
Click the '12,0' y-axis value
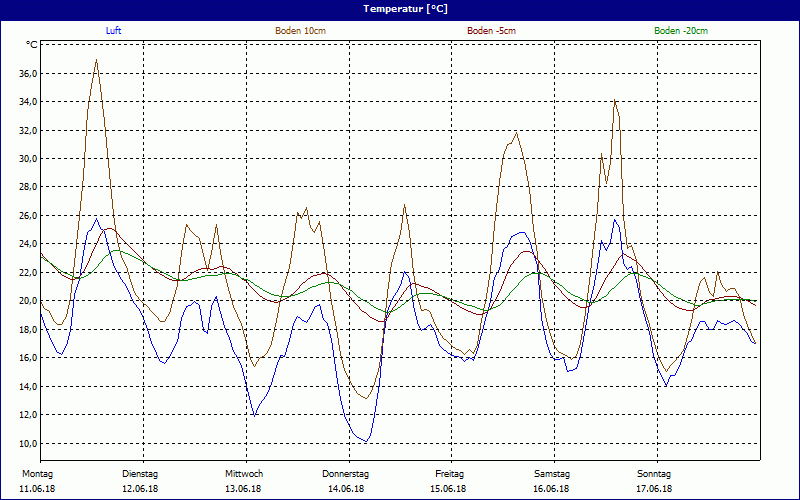click(28, 414)
